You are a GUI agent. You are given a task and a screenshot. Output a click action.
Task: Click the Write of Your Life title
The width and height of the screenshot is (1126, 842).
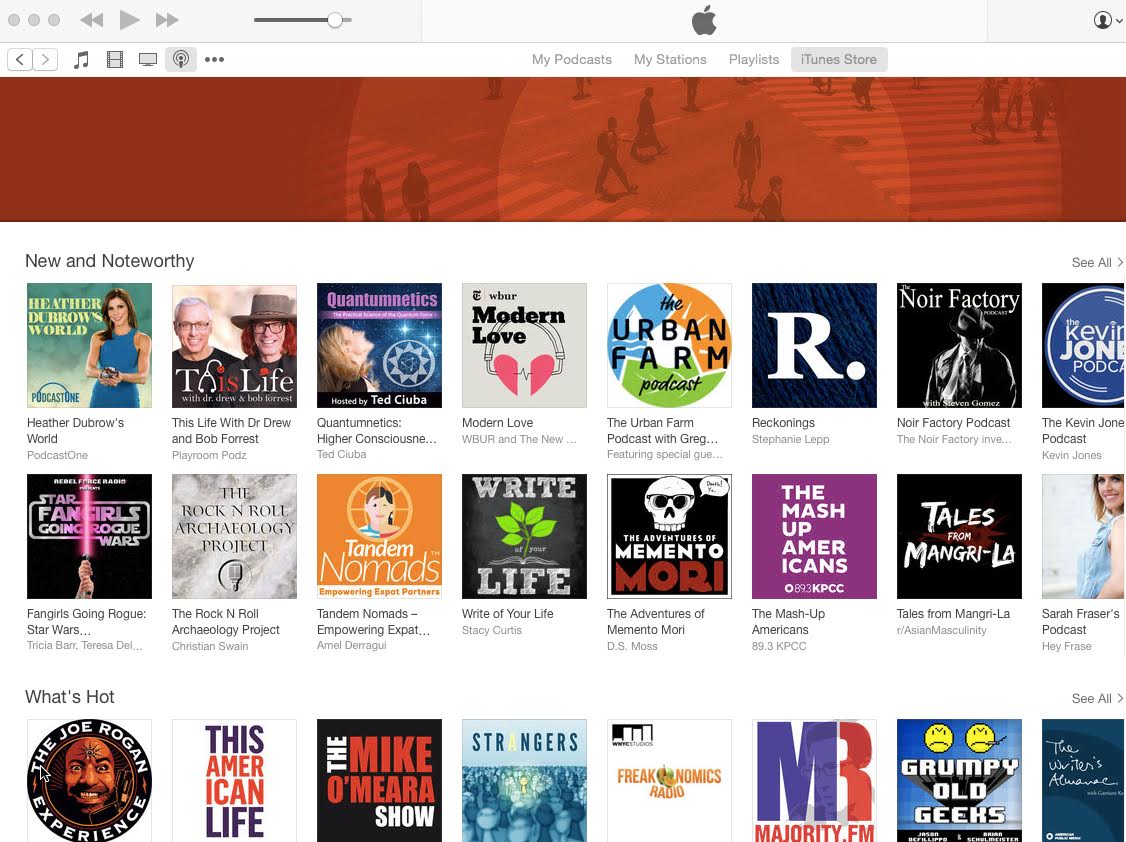pos(508,614)
